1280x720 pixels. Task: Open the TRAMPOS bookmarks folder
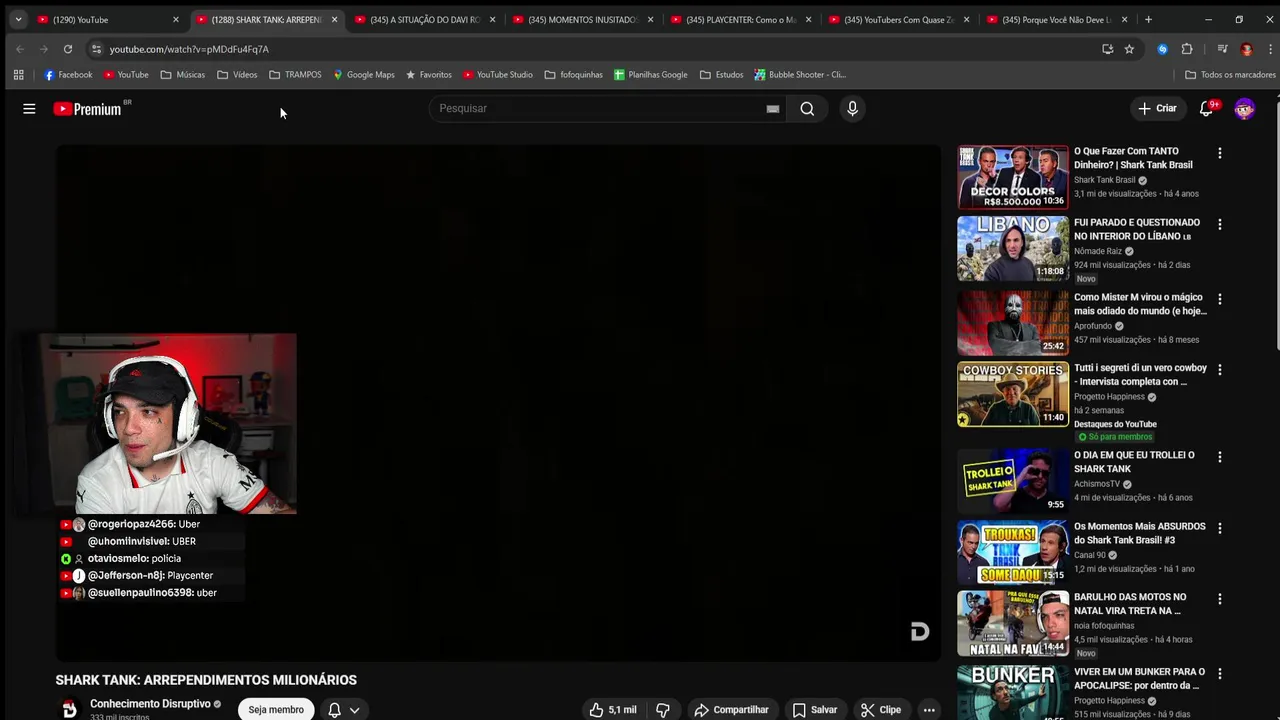click(295, 74)
